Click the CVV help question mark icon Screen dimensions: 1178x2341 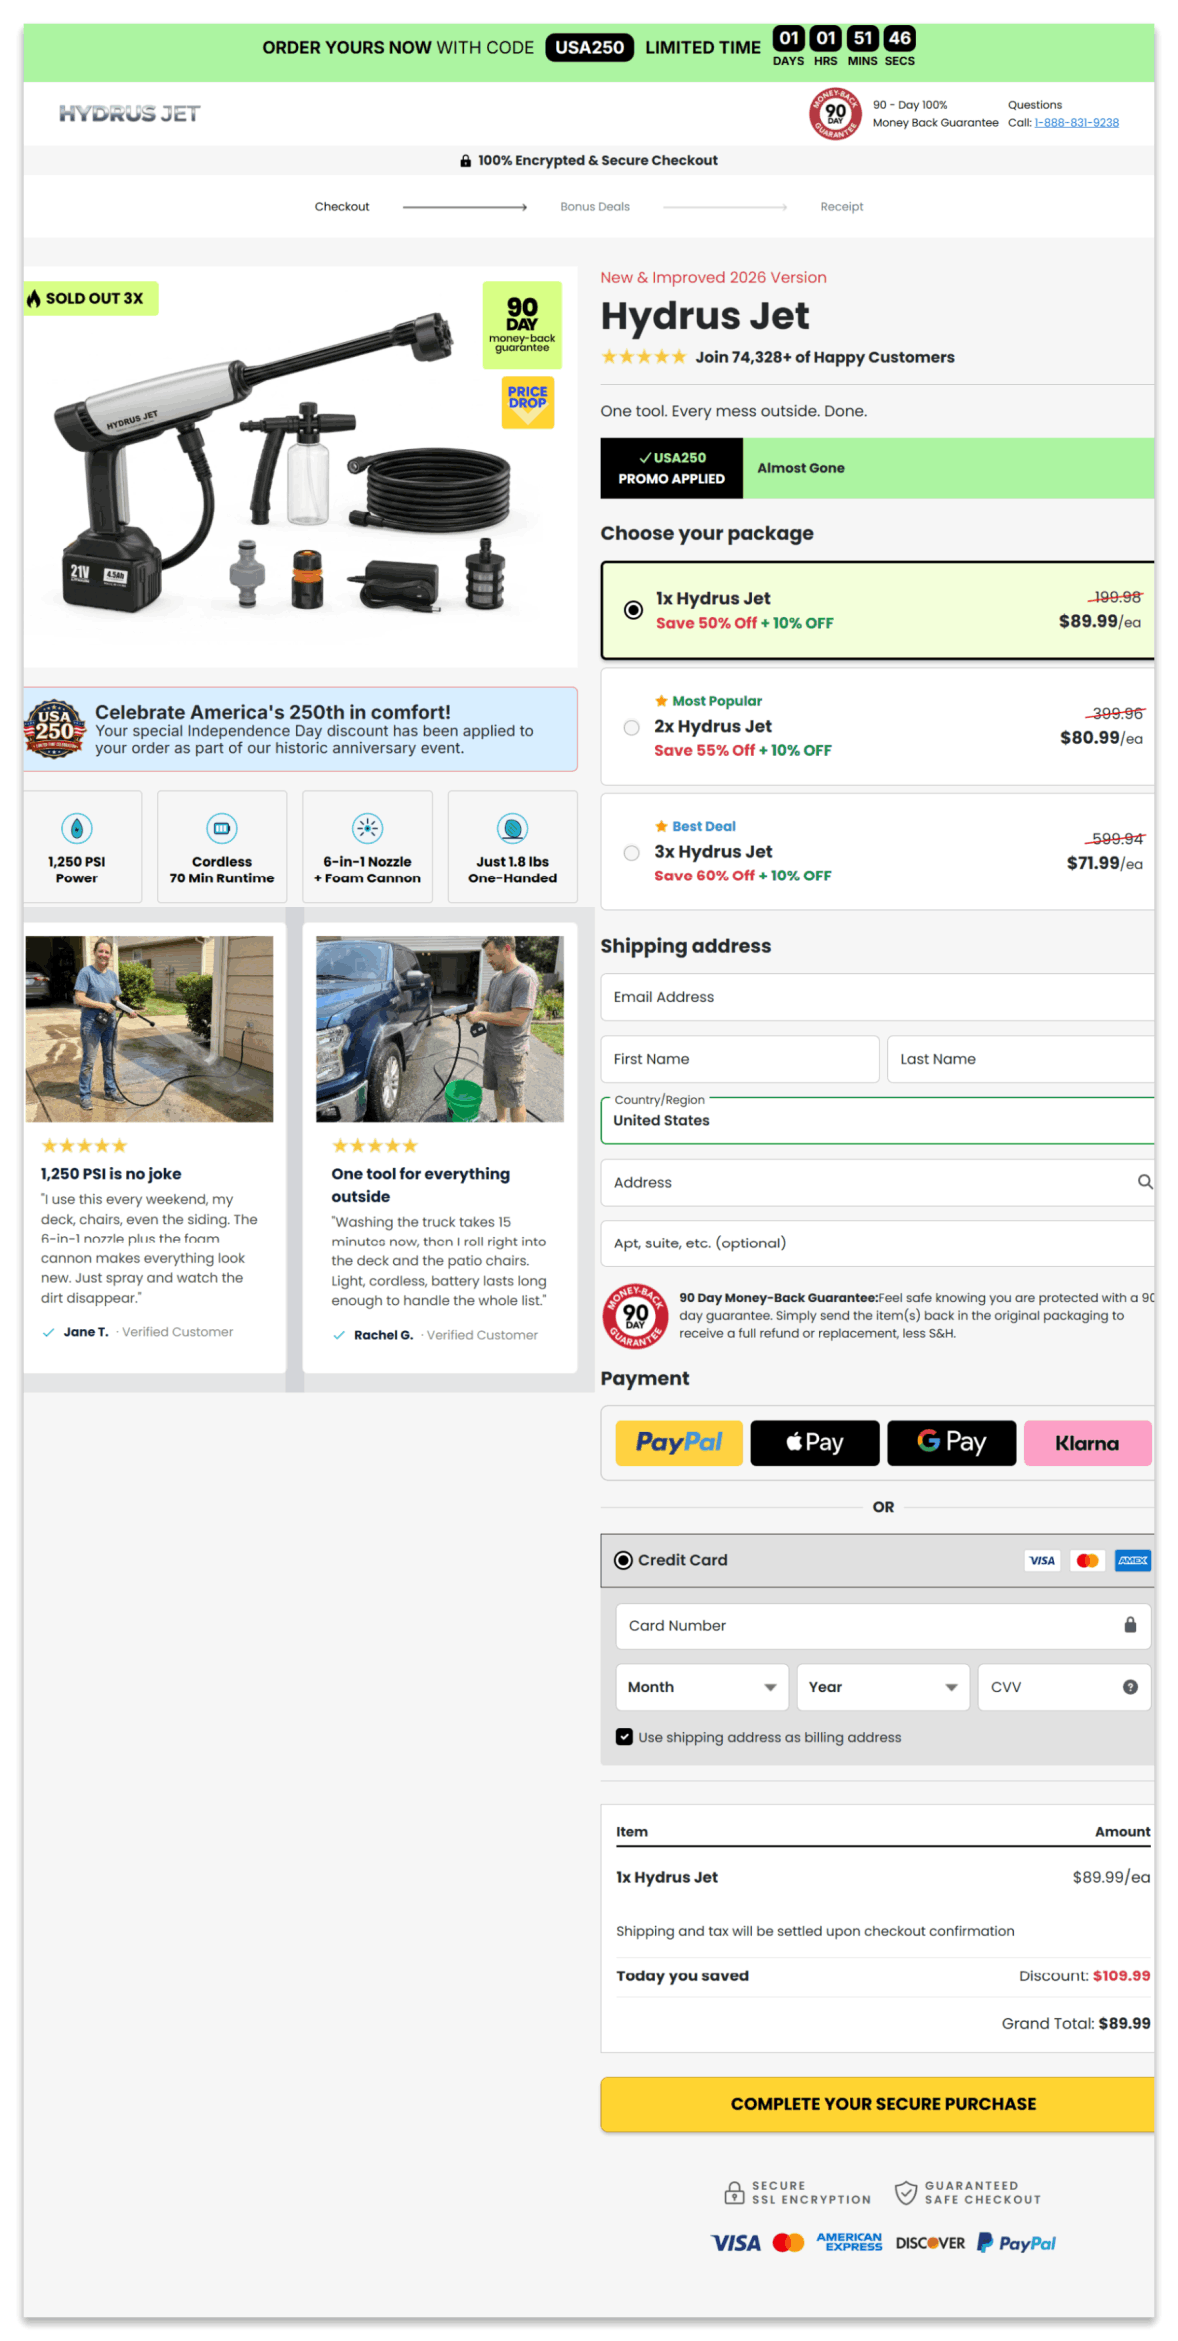1130,1687
